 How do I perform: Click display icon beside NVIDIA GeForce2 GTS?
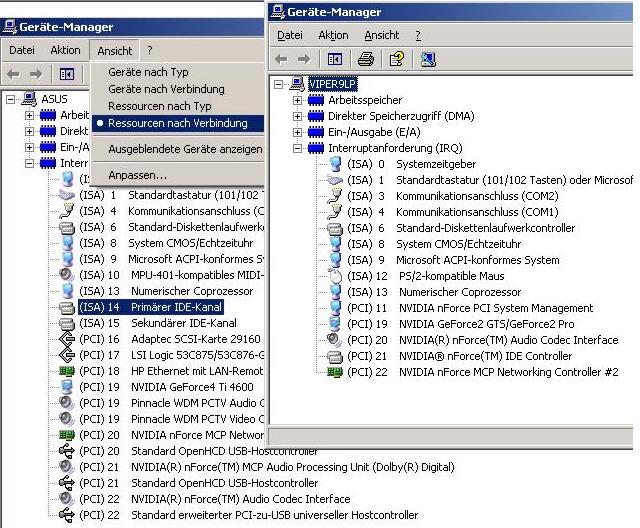pos(335,324)
